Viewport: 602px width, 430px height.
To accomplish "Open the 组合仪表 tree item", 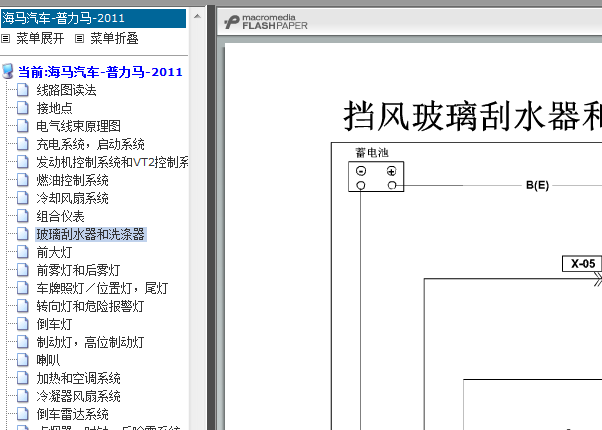I will [60, 217].
